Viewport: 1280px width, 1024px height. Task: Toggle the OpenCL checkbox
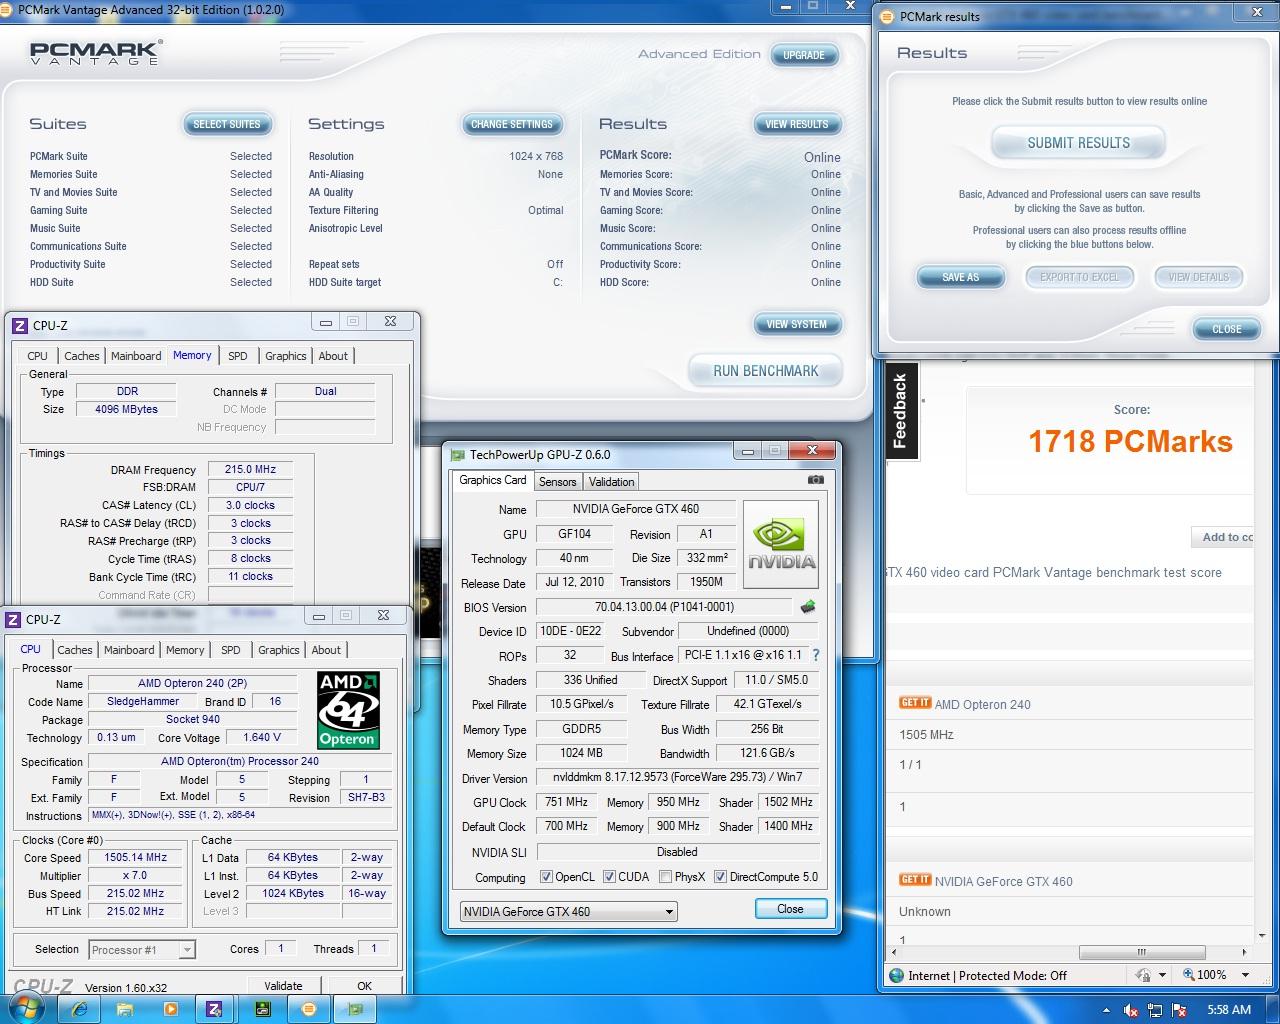[546, 877]
